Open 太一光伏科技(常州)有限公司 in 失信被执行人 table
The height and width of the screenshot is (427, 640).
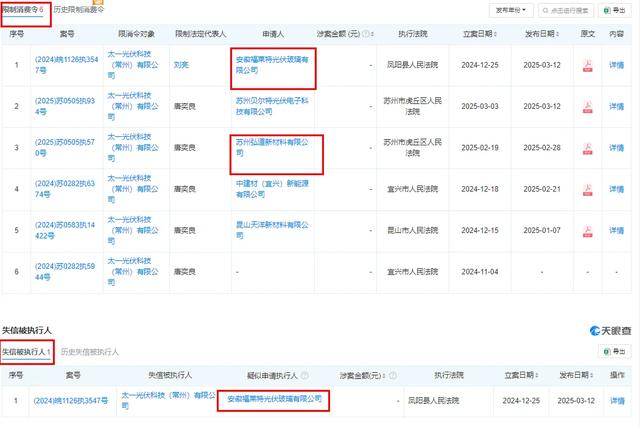(168, 400)
